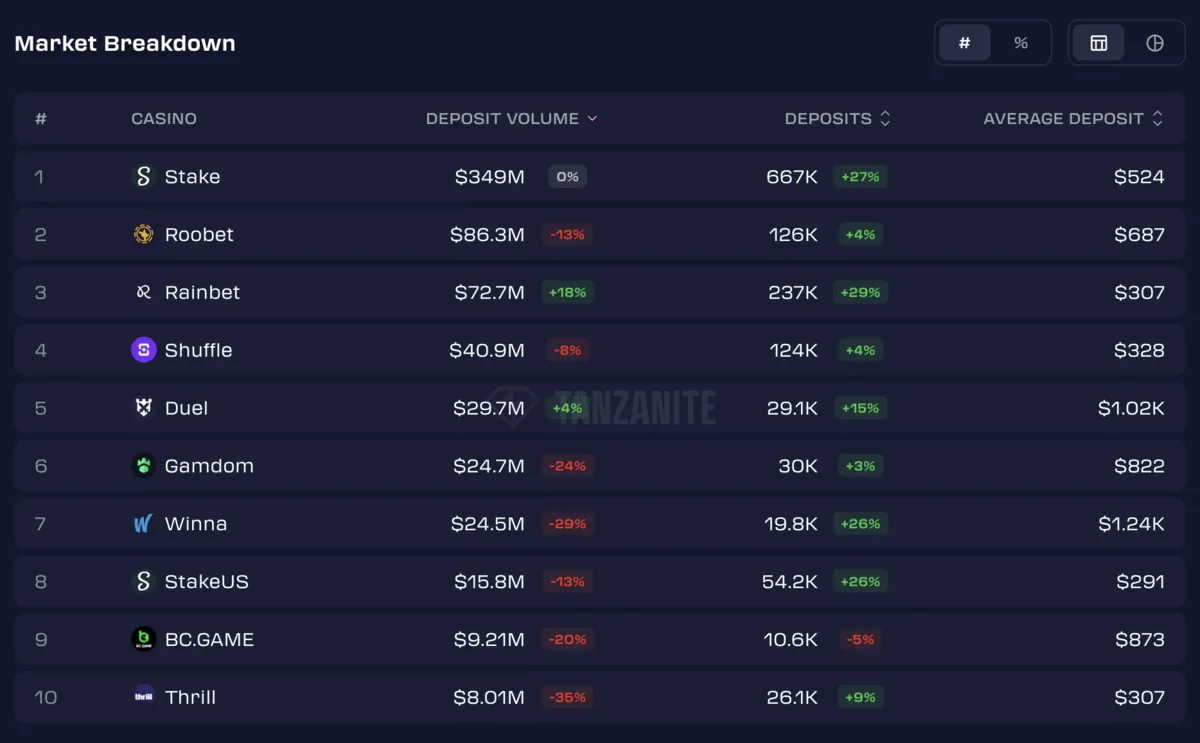Viewport: 1200px width, 743px height.
Task: Click the StakeUS casino logo icon
Action: pyautogui.click(x=143, y=581)
